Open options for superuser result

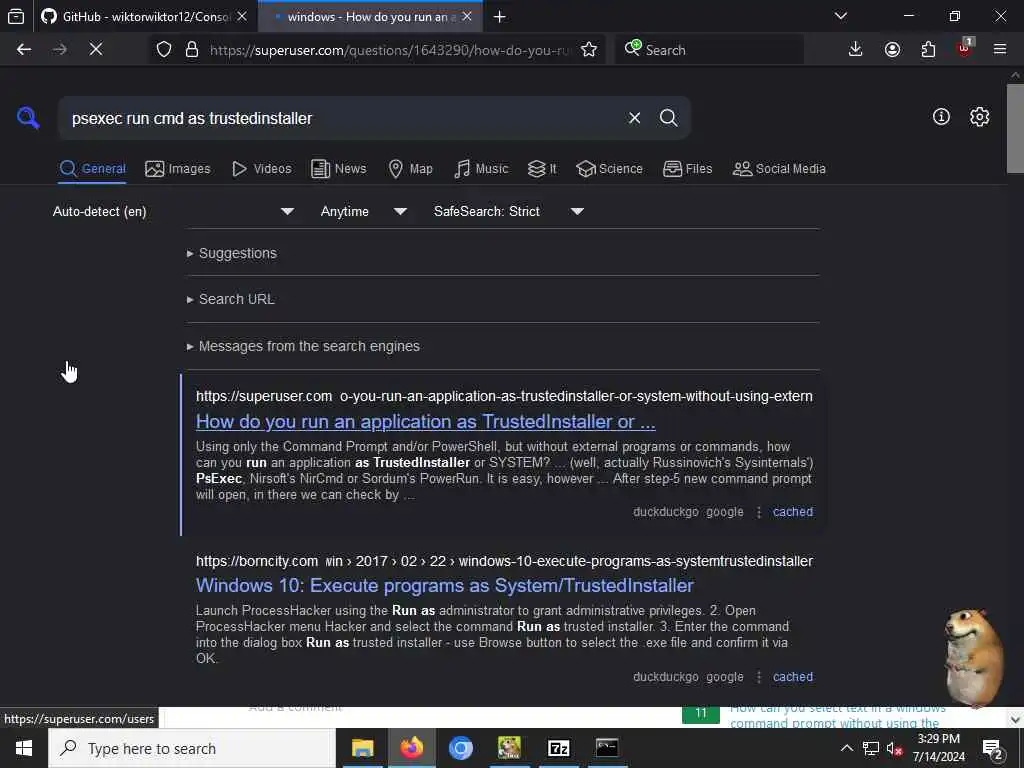pos(759,512)
